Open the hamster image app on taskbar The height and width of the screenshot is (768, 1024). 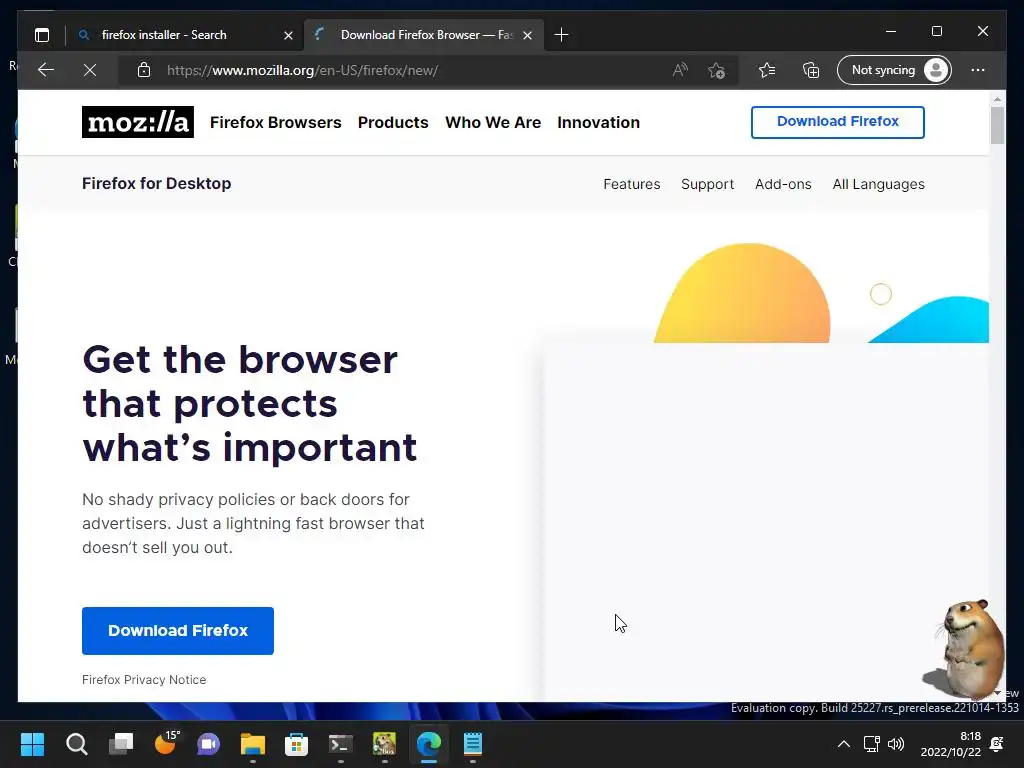[385, 744]
